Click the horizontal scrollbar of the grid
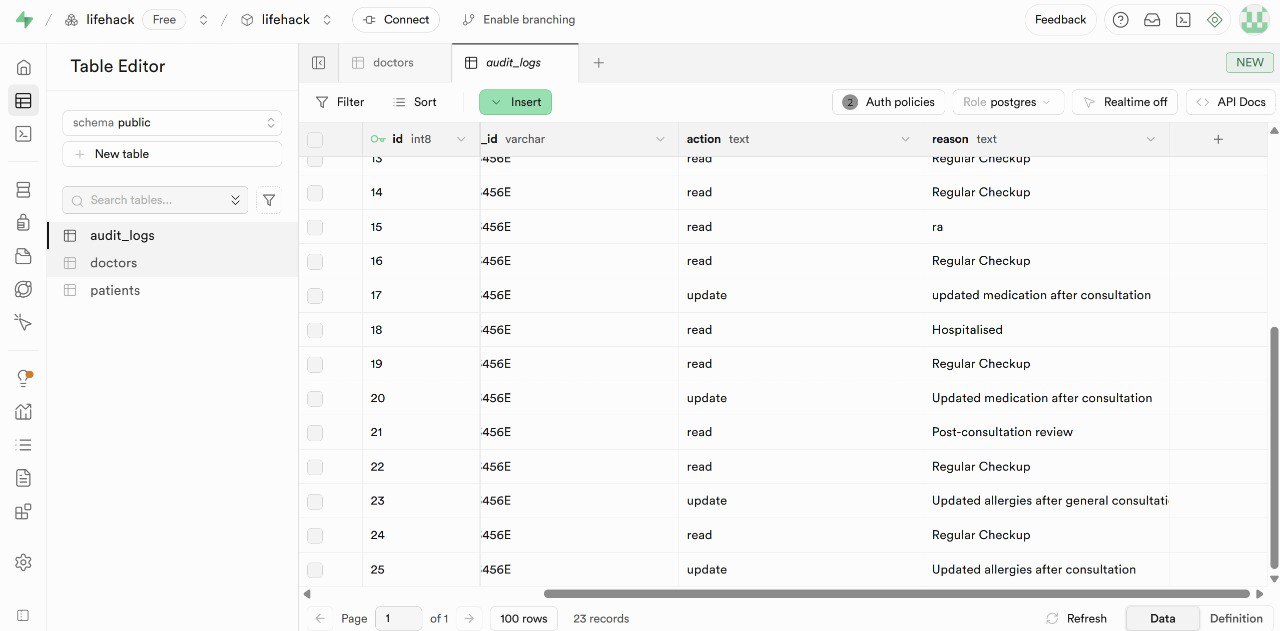Viewport: 1280px width, 631px height. (x=896, y=593)
